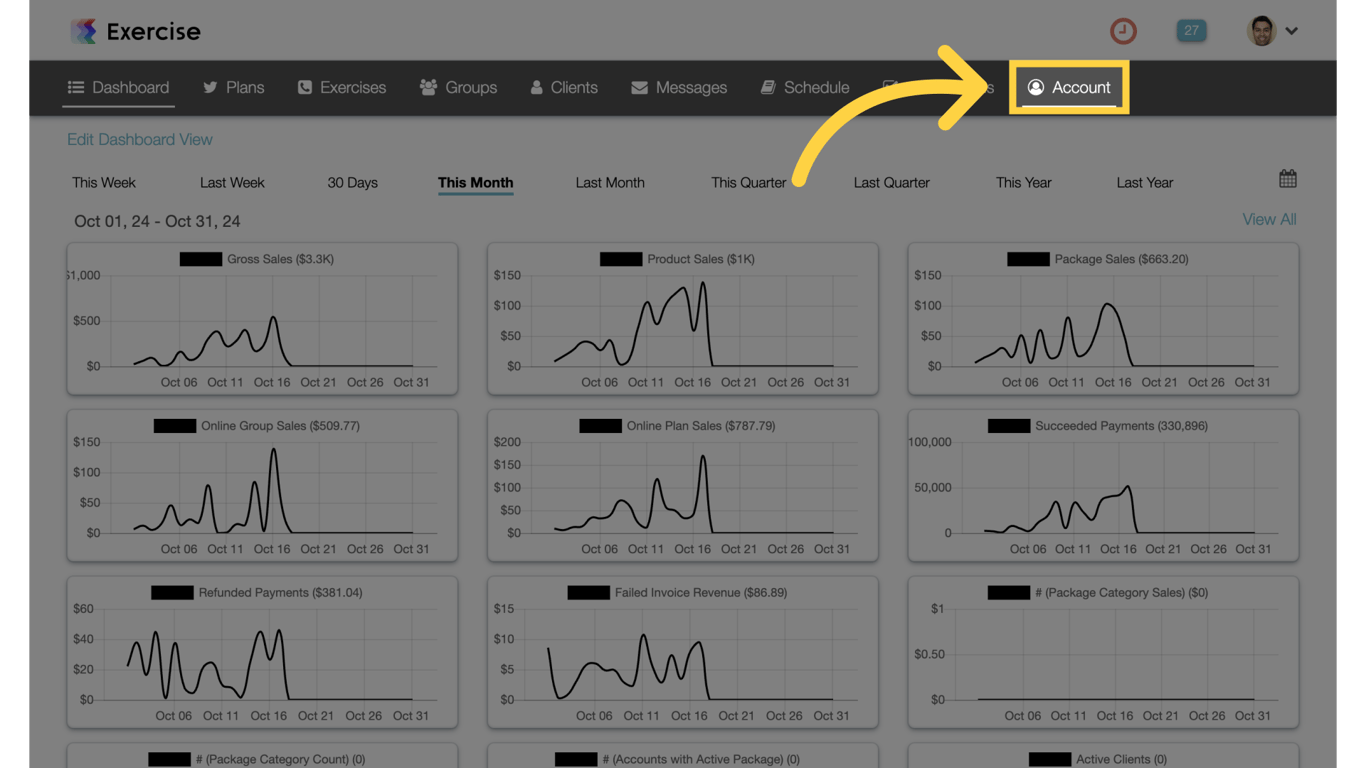Click the user profile avatar

pos(1262,31)
